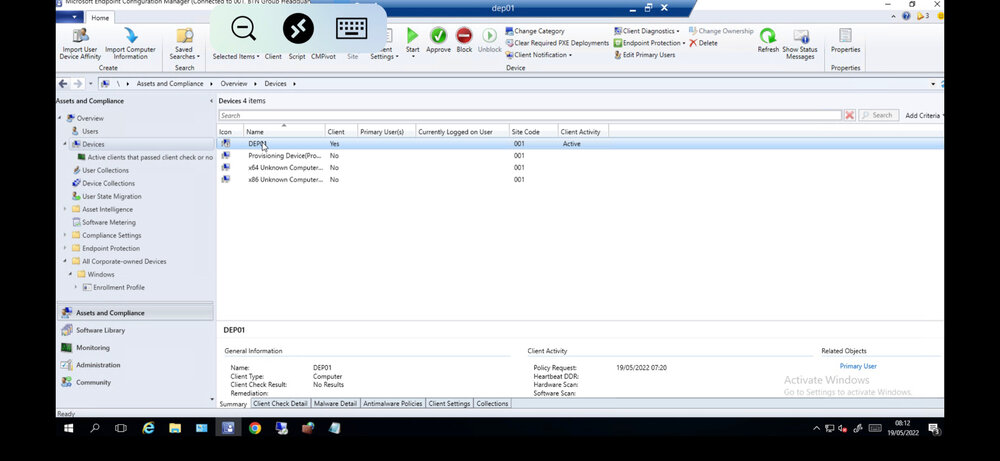Open the Malware Detail tab
This screenshot has width=1000, height=461.
click(x=335, y=404)
